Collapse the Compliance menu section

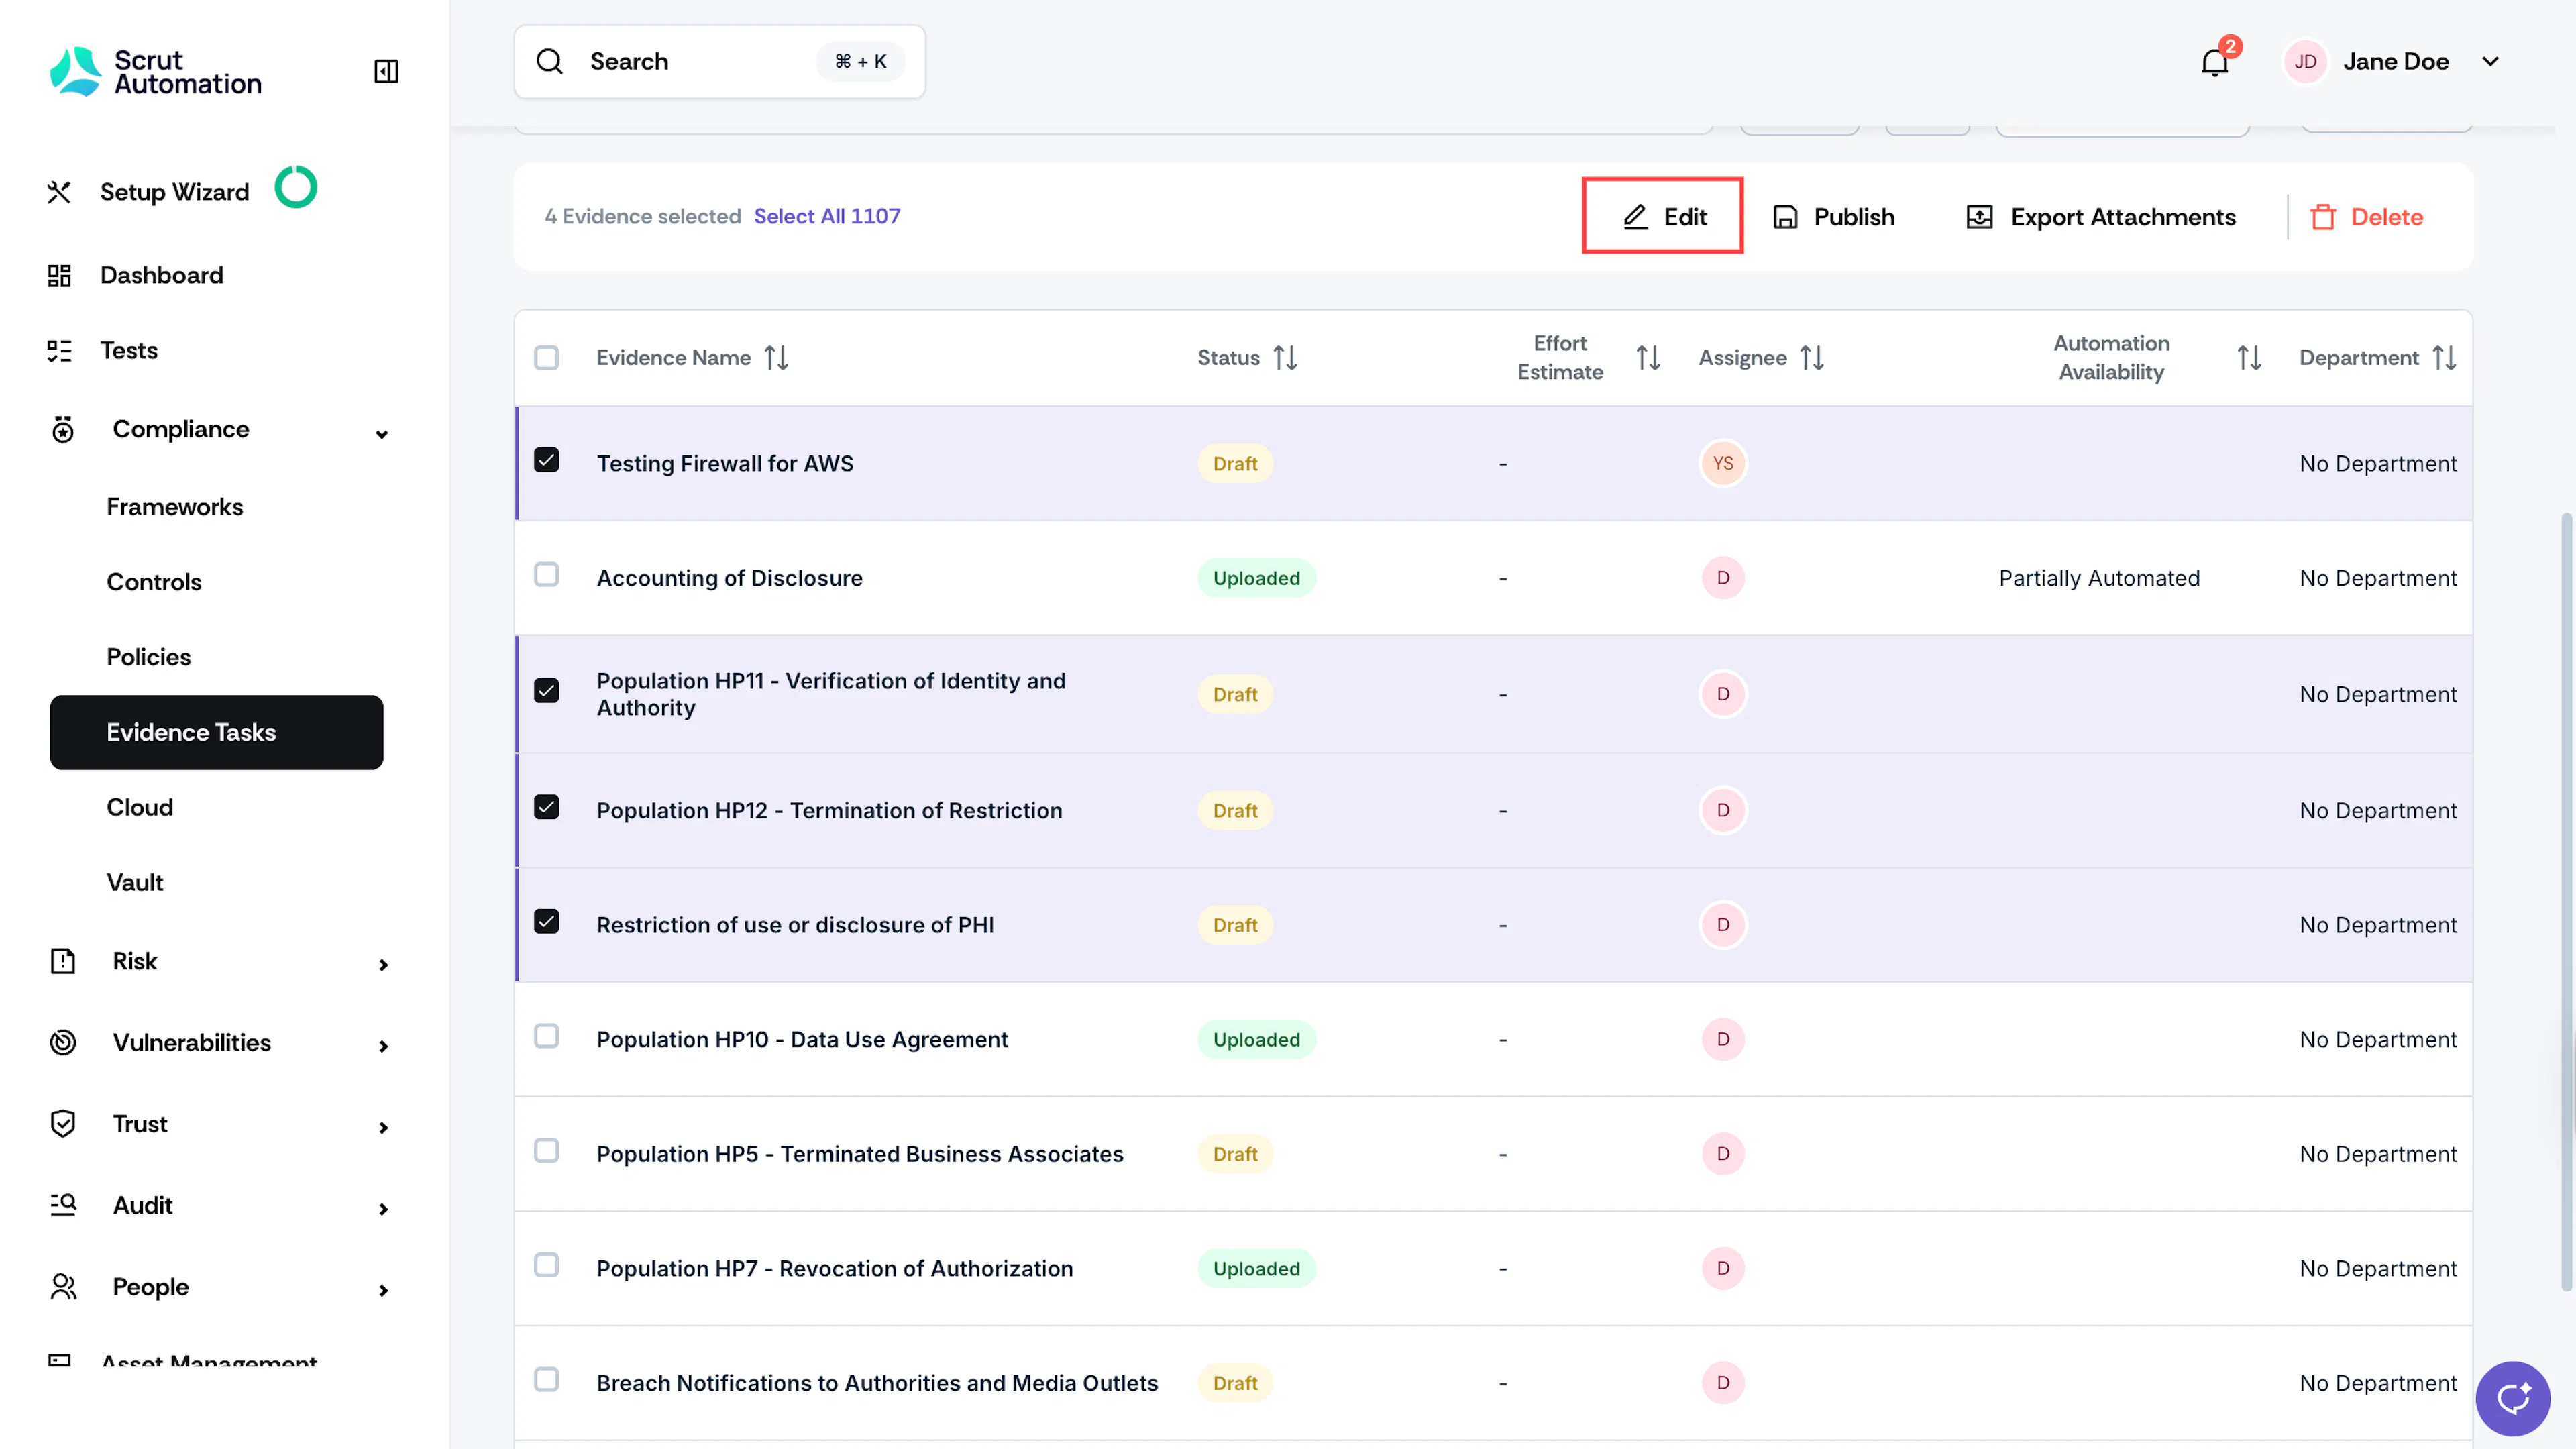382,433
